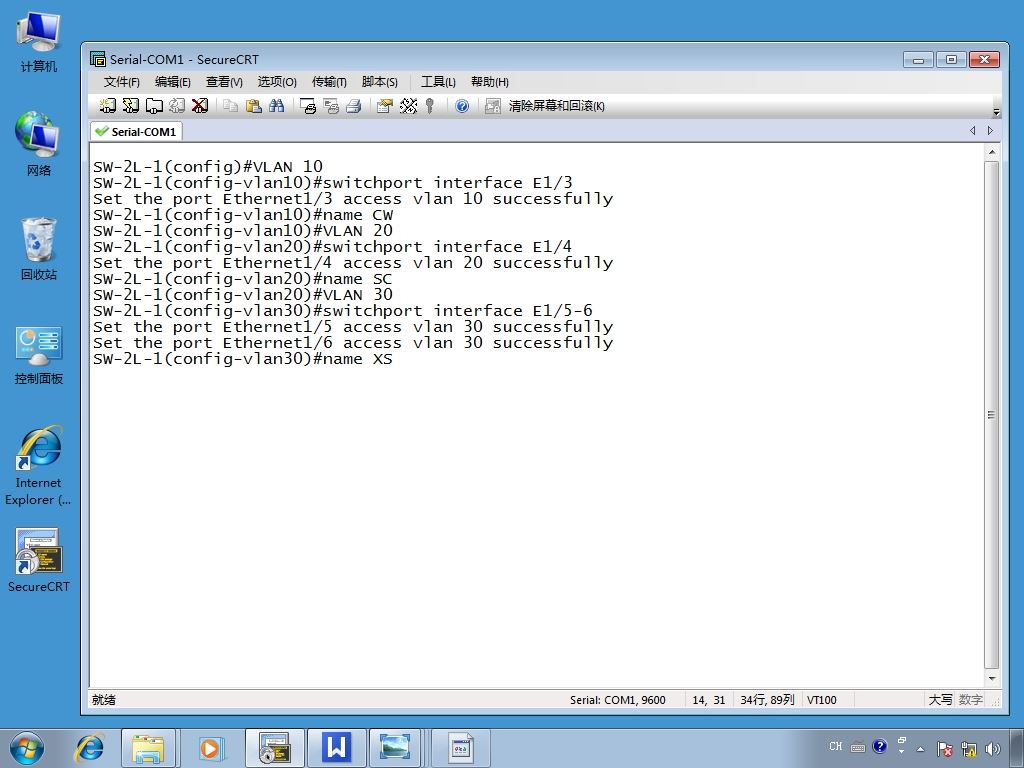Click 清除屏幕和回滚(K) button
The height and width of the screenshot is (768, 1024).
pyautogui.click(x=556, y=106)
